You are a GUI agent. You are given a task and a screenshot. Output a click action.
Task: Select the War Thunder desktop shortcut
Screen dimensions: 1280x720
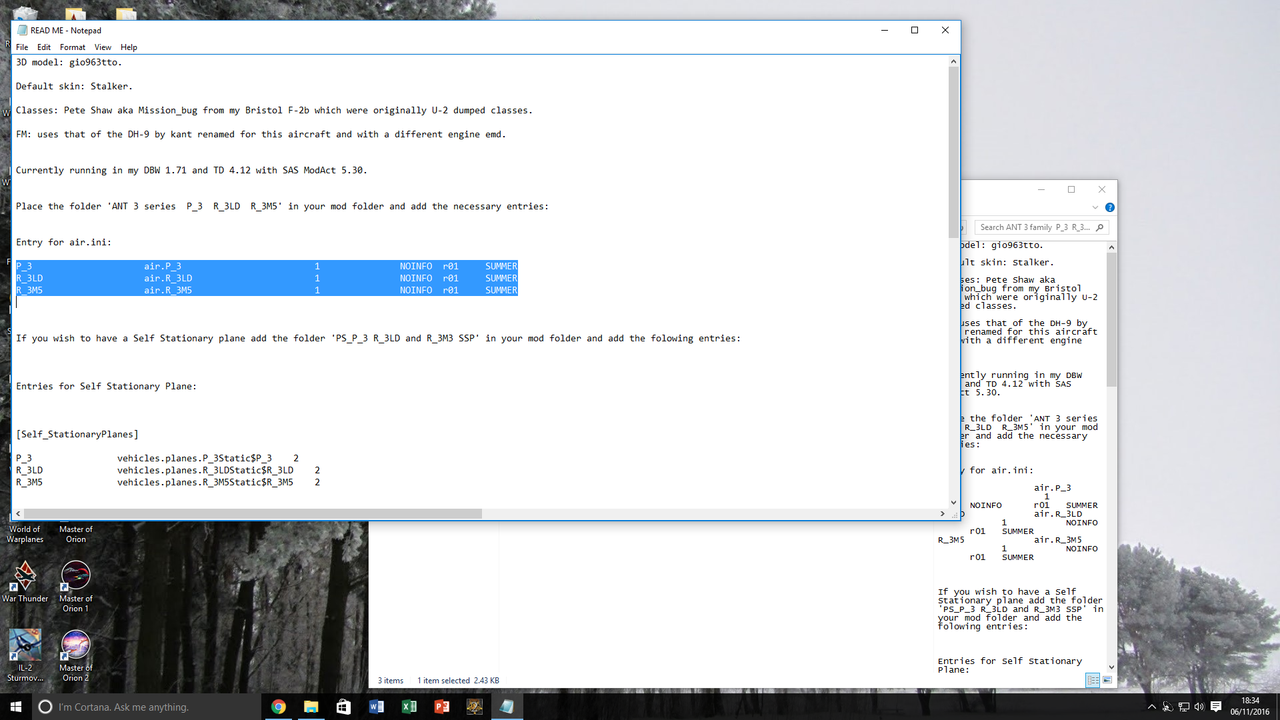25,582
